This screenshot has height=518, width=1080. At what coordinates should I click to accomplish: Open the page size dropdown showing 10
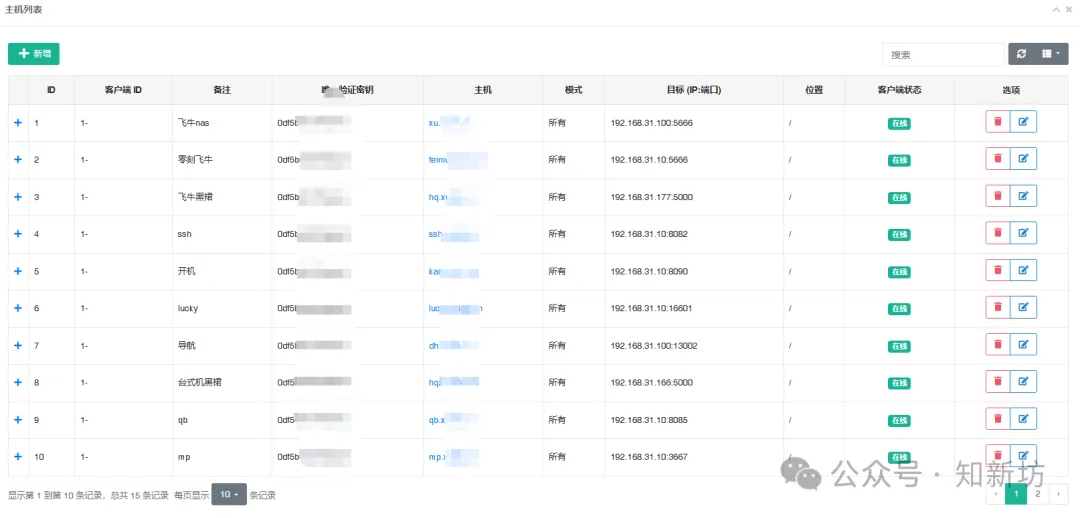(229, 495)
